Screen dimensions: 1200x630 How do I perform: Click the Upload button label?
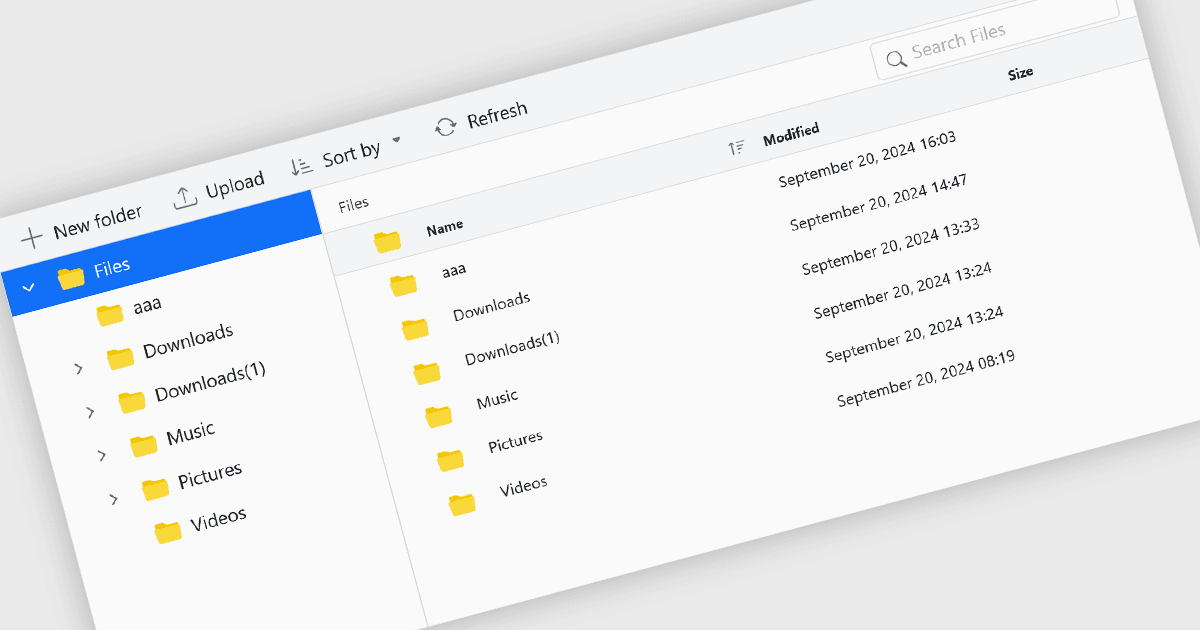[x=235, y=185]
